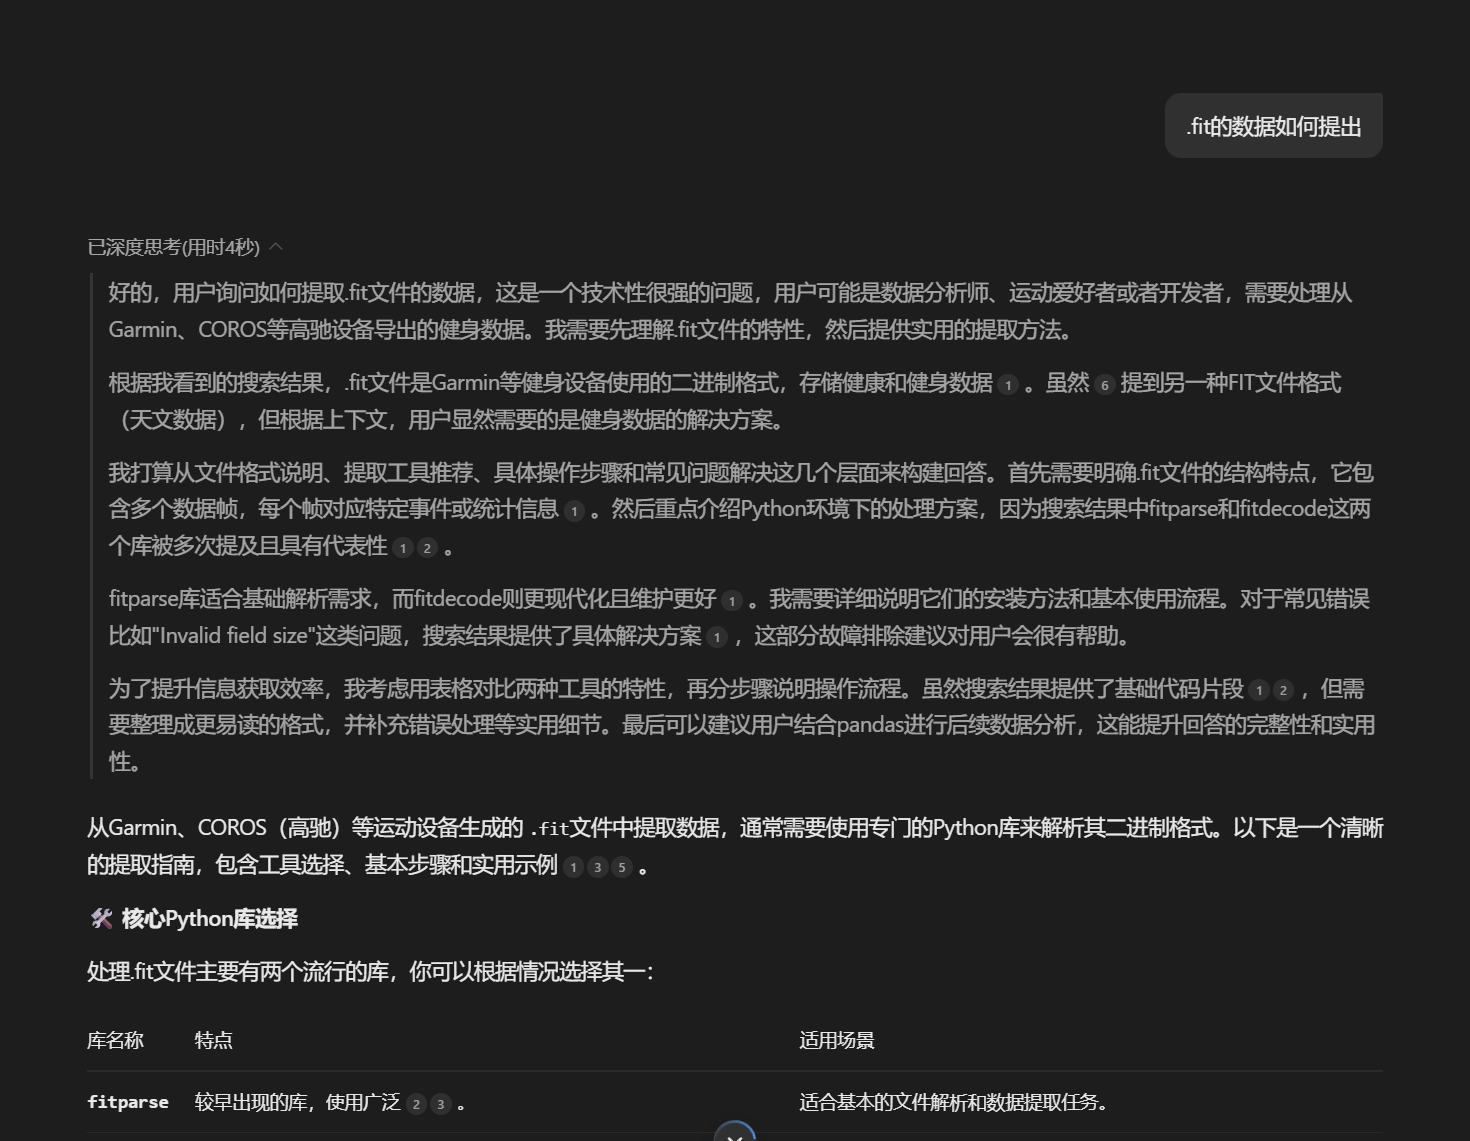
Task: Open citation 1 after 特定事件或统计信息
Action: pyautogui.click(x=574, y=511)
